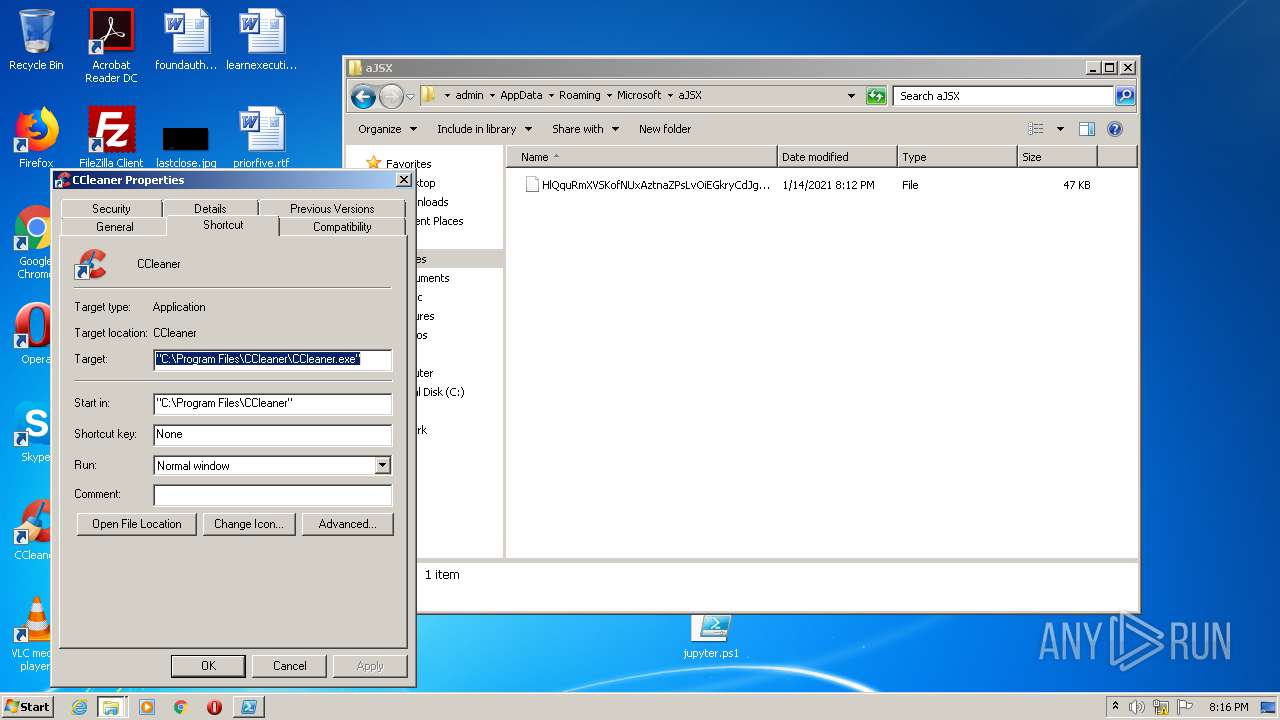Open the volume control tray icon
The width and height of the screenshot is (1280, 720).
click(x=1137, y=707)
